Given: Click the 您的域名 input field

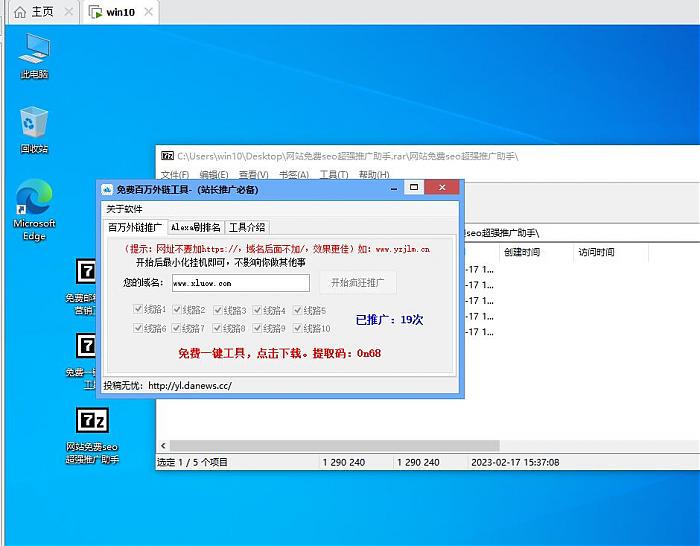Looking at the screenshot, I should point(240,283).
